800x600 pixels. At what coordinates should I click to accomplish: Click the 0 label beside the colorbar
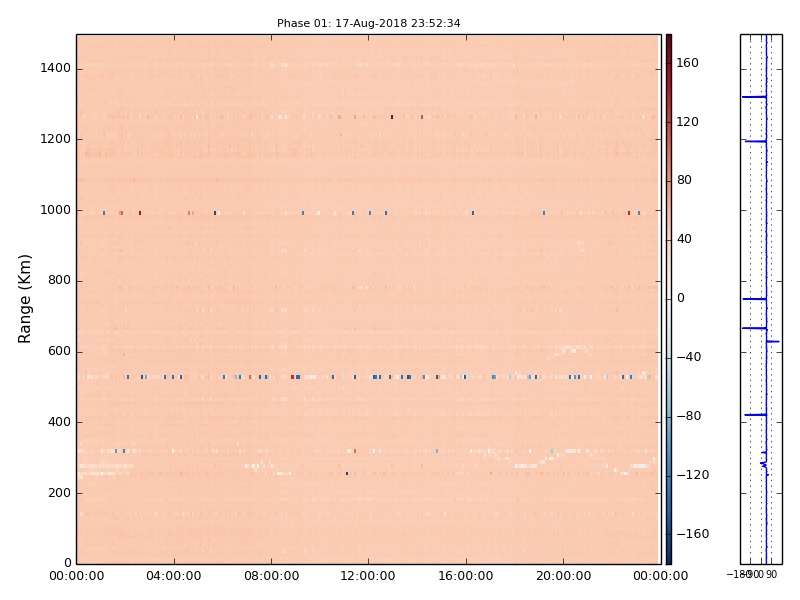(x=681, y=298)
